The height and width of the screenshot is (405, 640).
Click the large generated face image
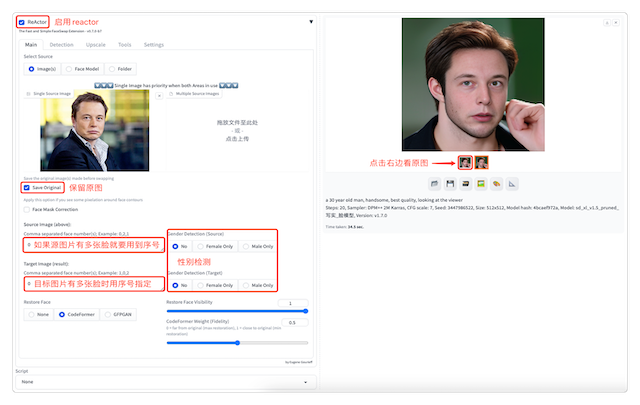point(473,85)
